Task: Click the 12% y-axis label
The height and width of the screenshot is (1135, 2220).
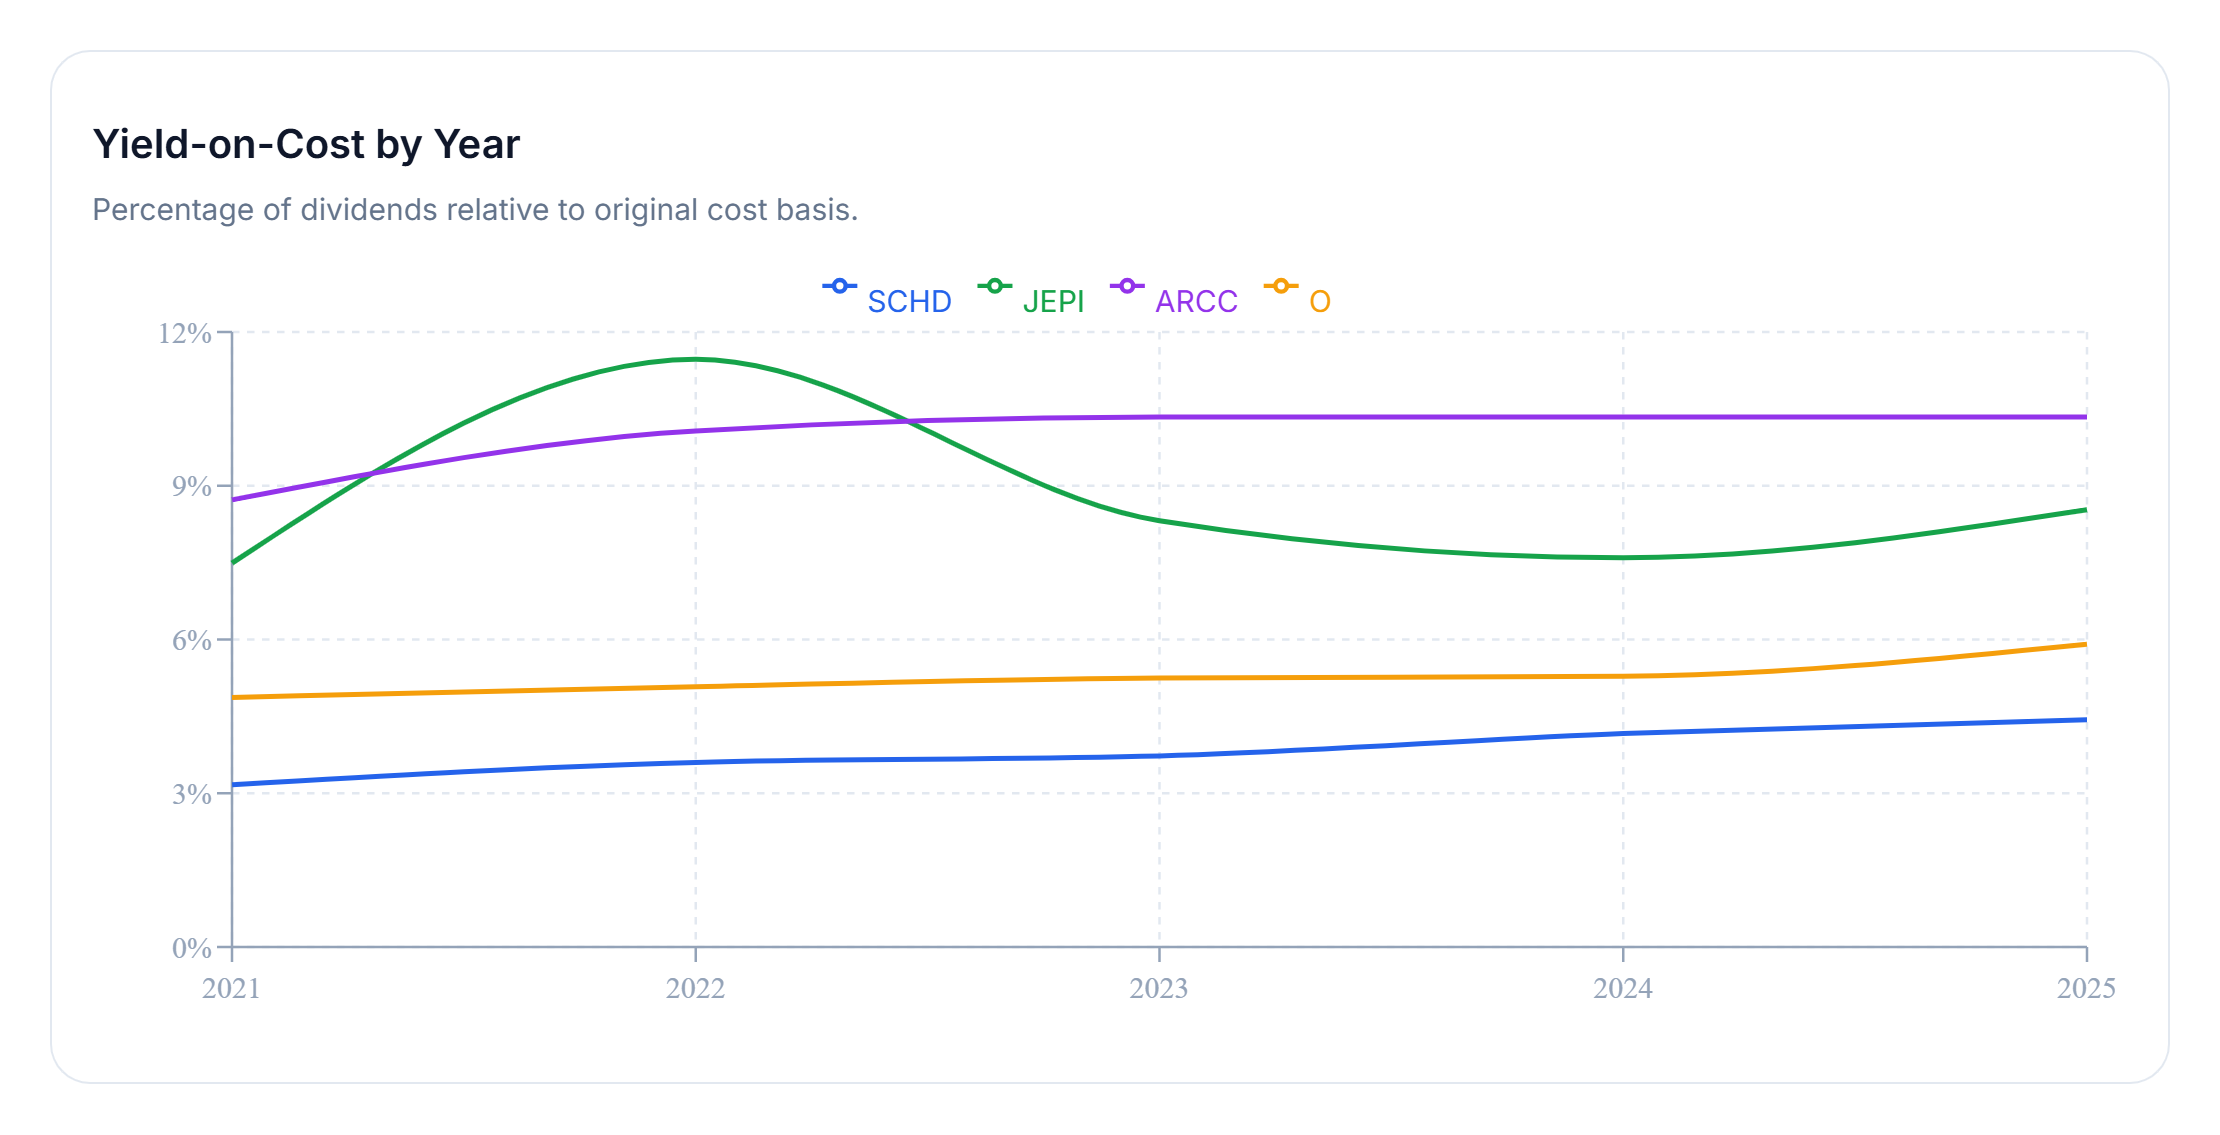Action: coord(185,333)
